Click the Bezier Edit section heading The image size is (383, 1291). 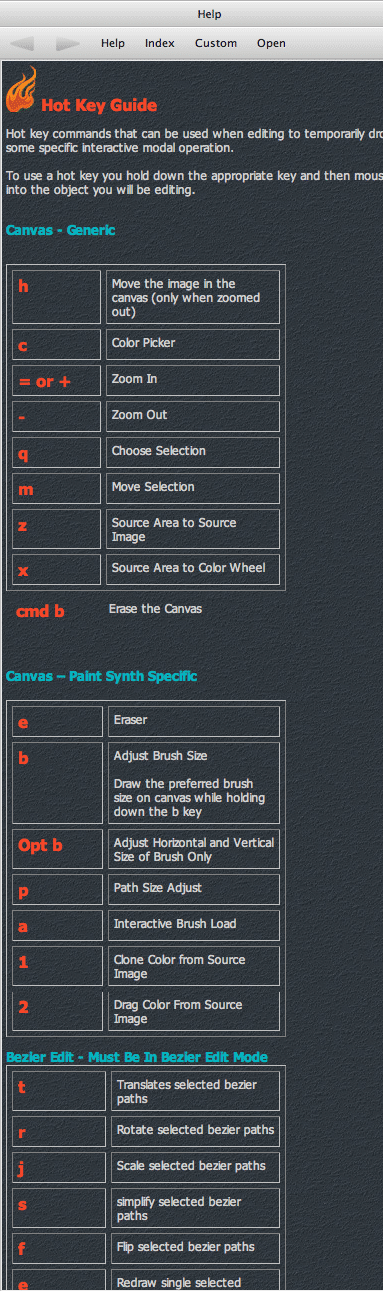(136, 1056)
